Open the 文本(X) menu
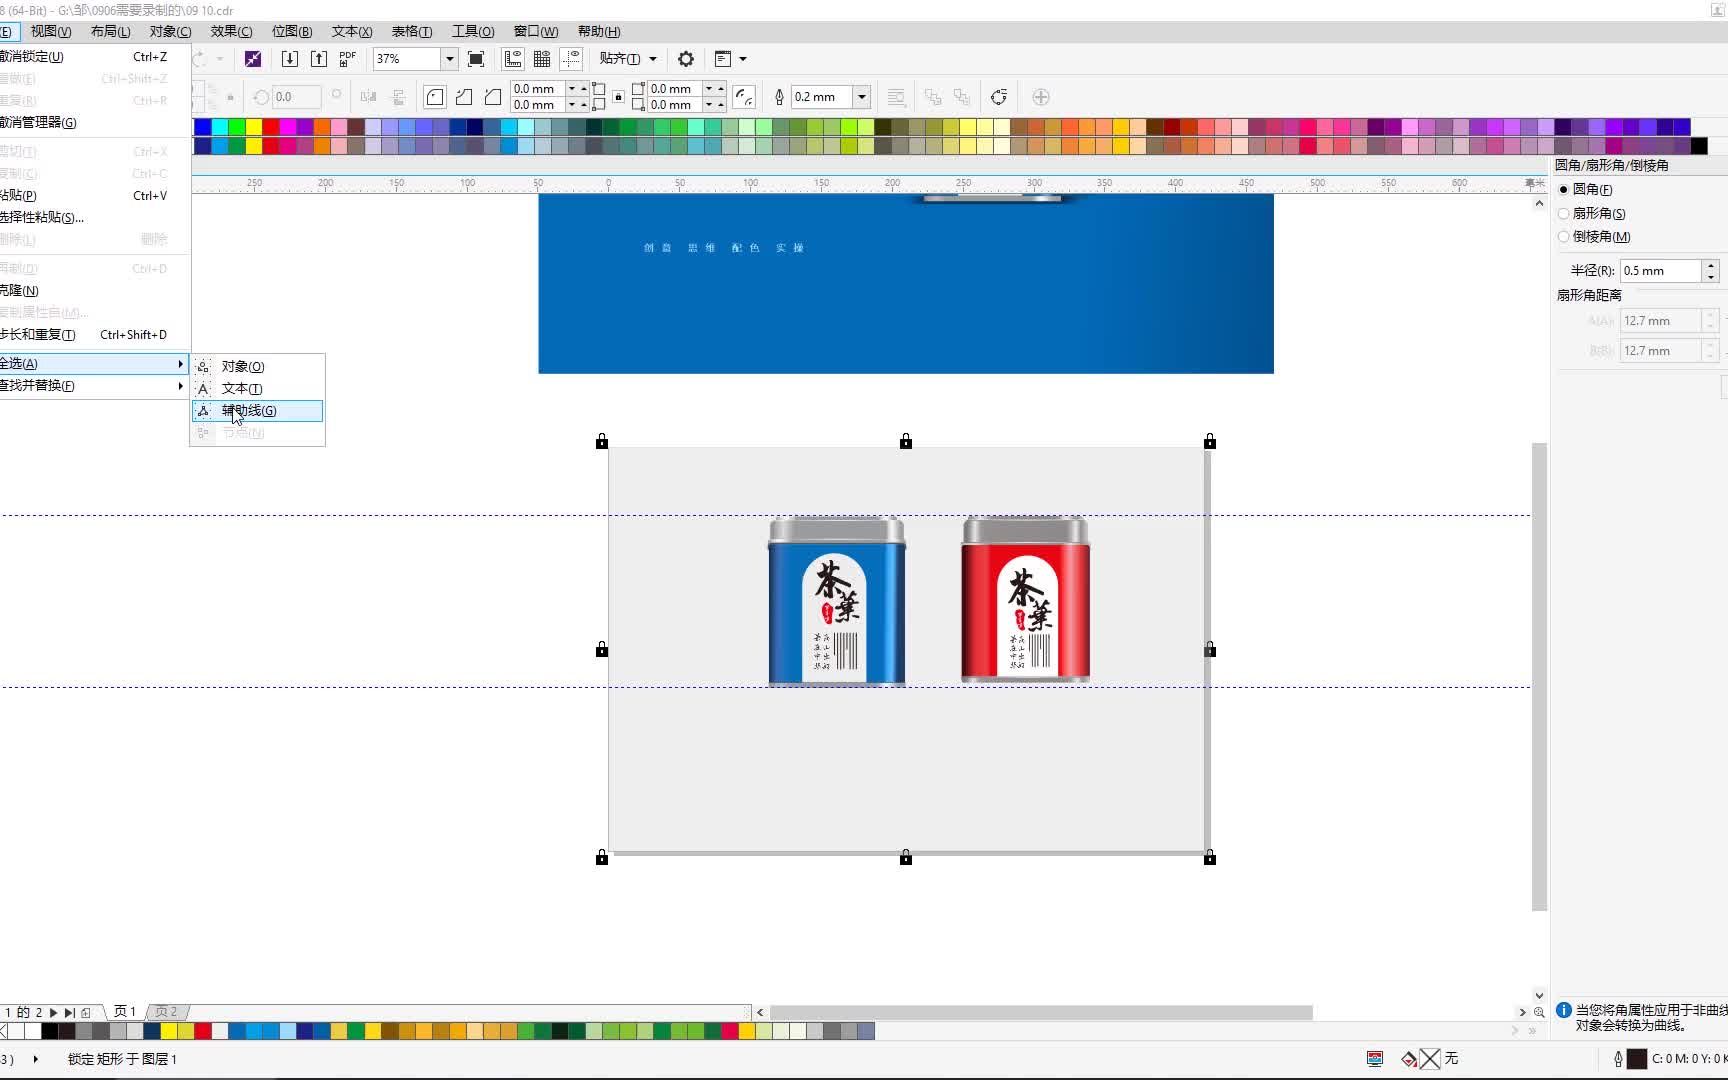Viewport: 1728px width, 1080px height. click(352, 31)
